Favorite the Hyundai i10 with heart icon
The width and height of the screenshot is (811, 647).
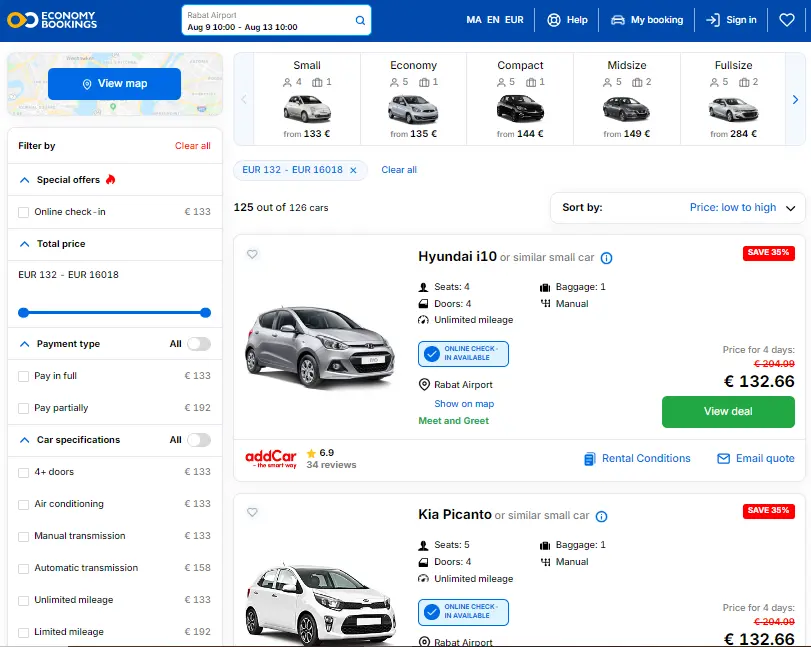point(252,254)
